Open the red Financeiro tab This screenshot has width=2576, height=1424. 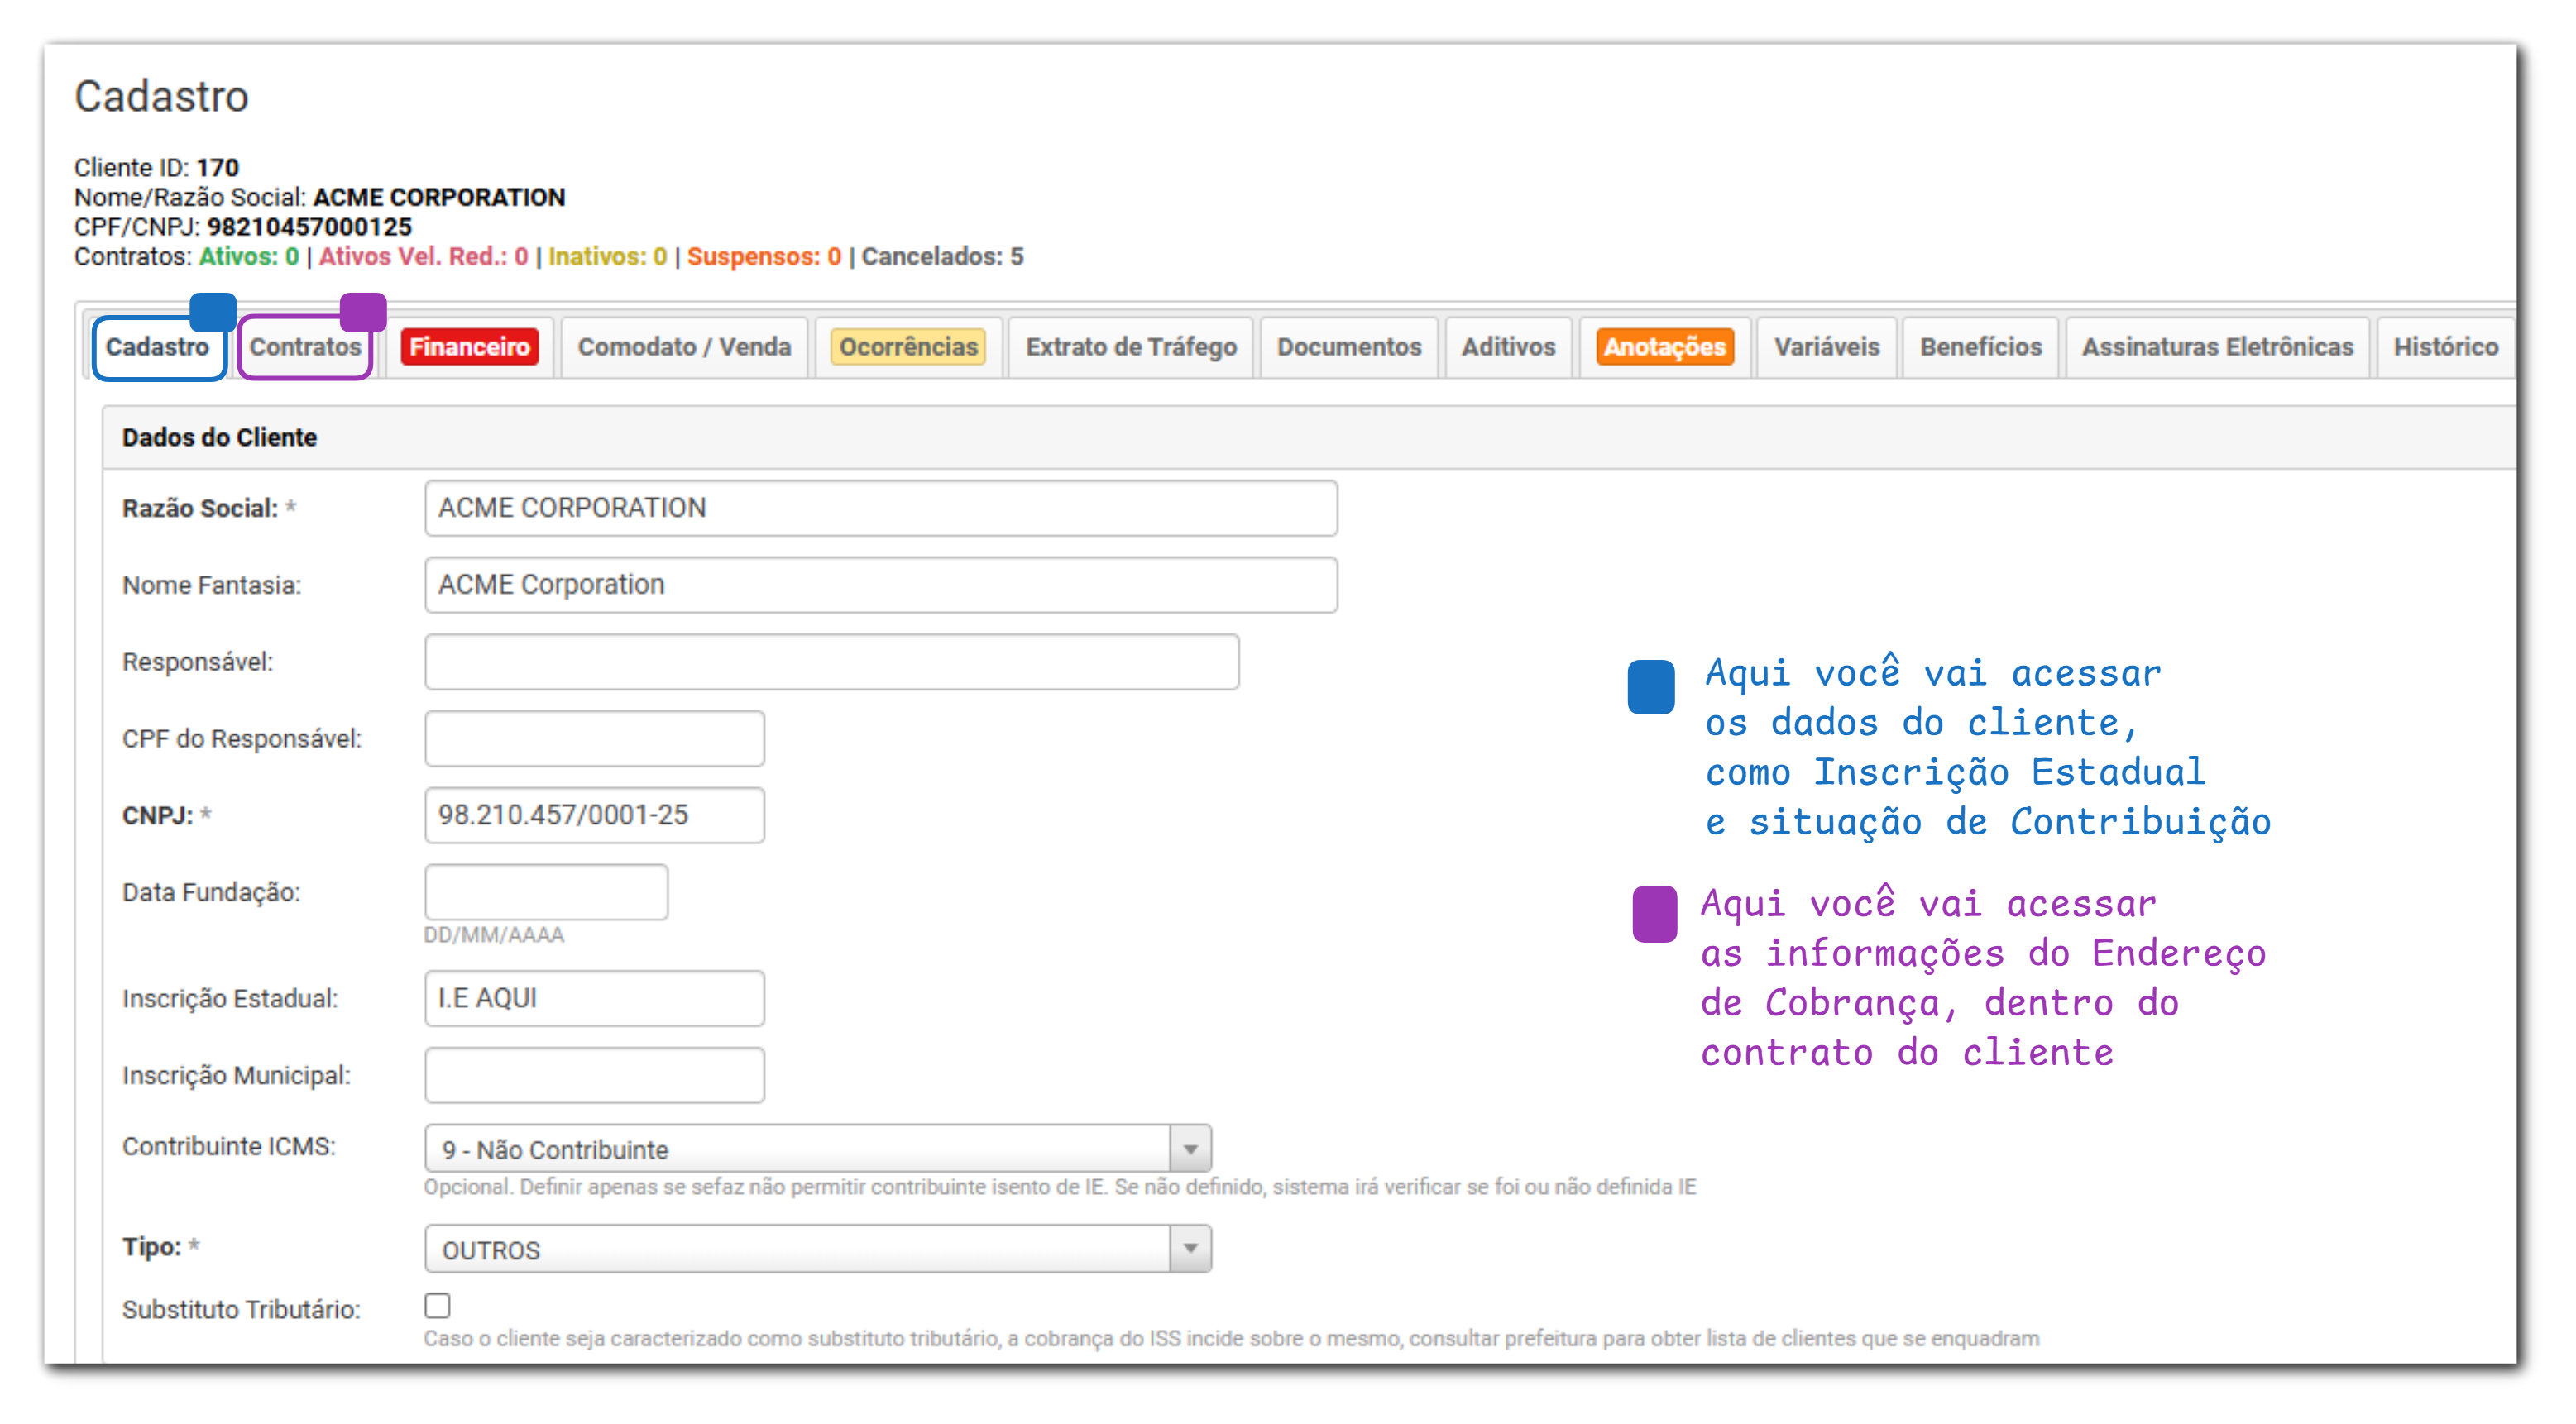click(469, 347)
